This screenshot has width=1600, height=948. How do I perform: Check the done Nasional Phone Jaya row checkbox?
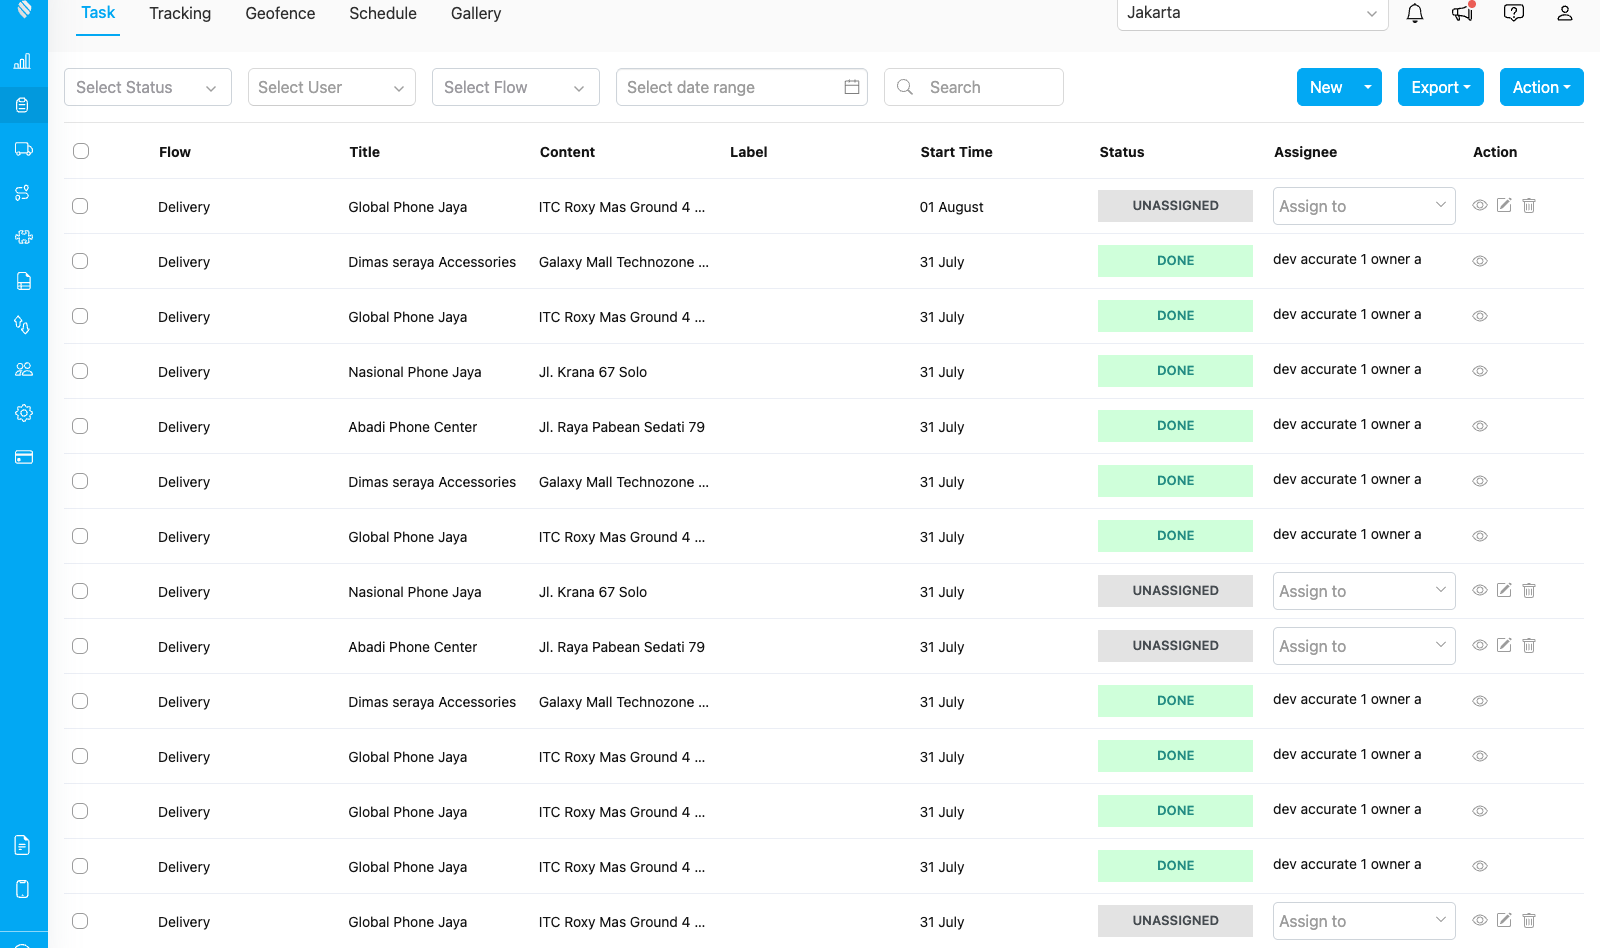[80, 371]
